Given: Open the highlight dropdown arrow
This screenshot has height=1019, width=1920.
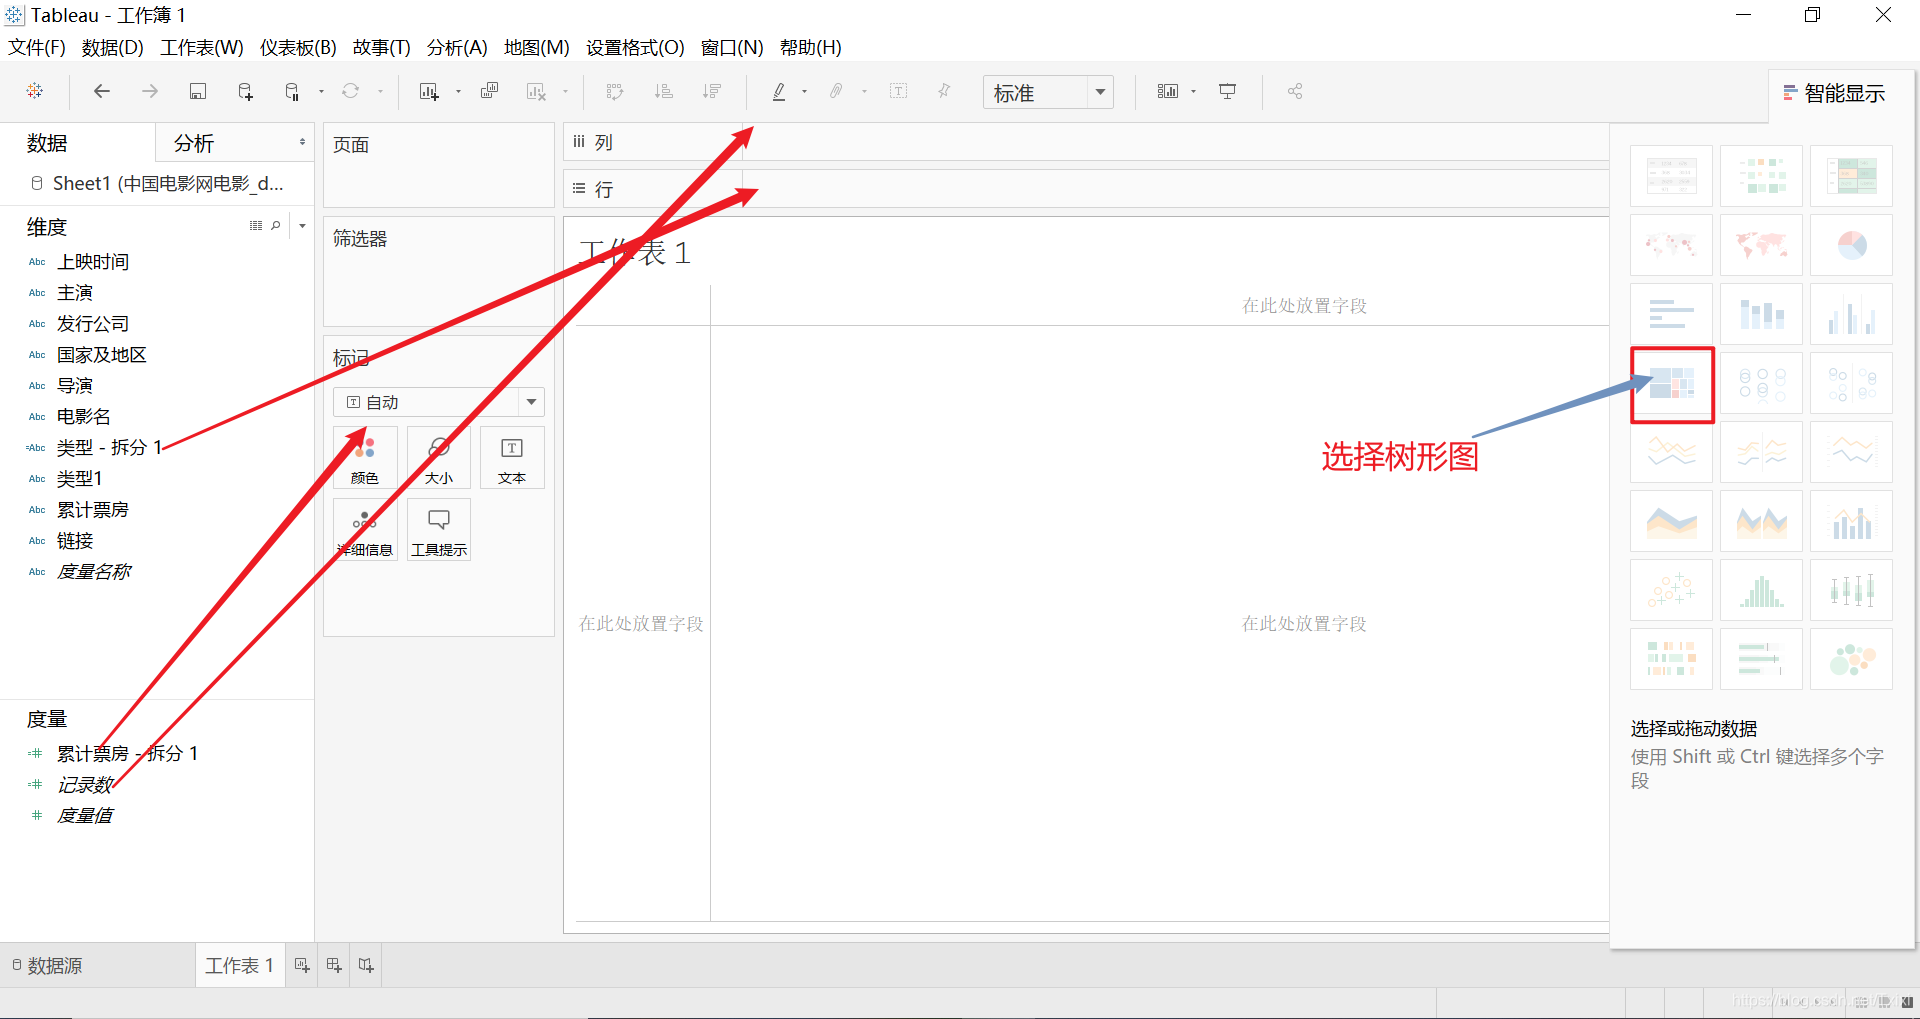Looking at the screenshot, I should 804,92.
